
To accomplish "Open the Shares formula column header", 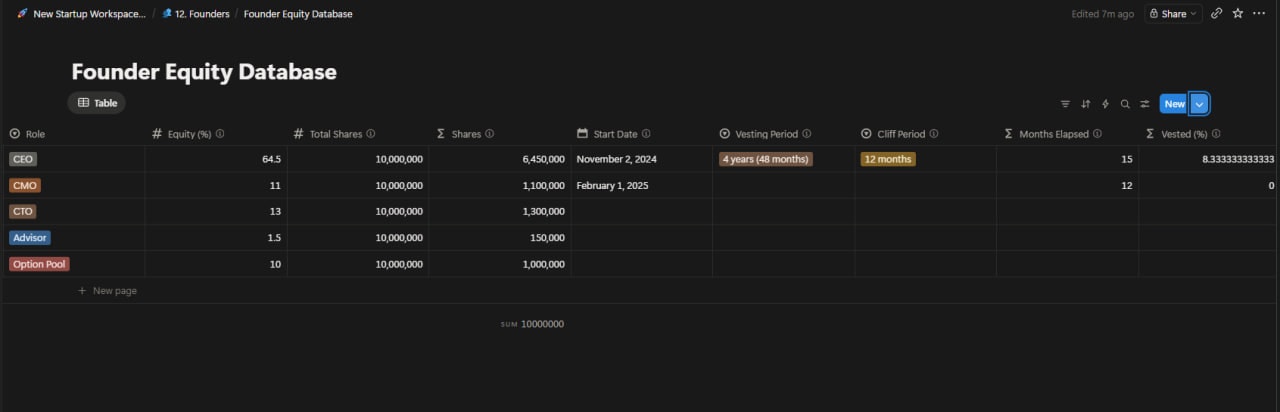I will [x=500, y=134].
